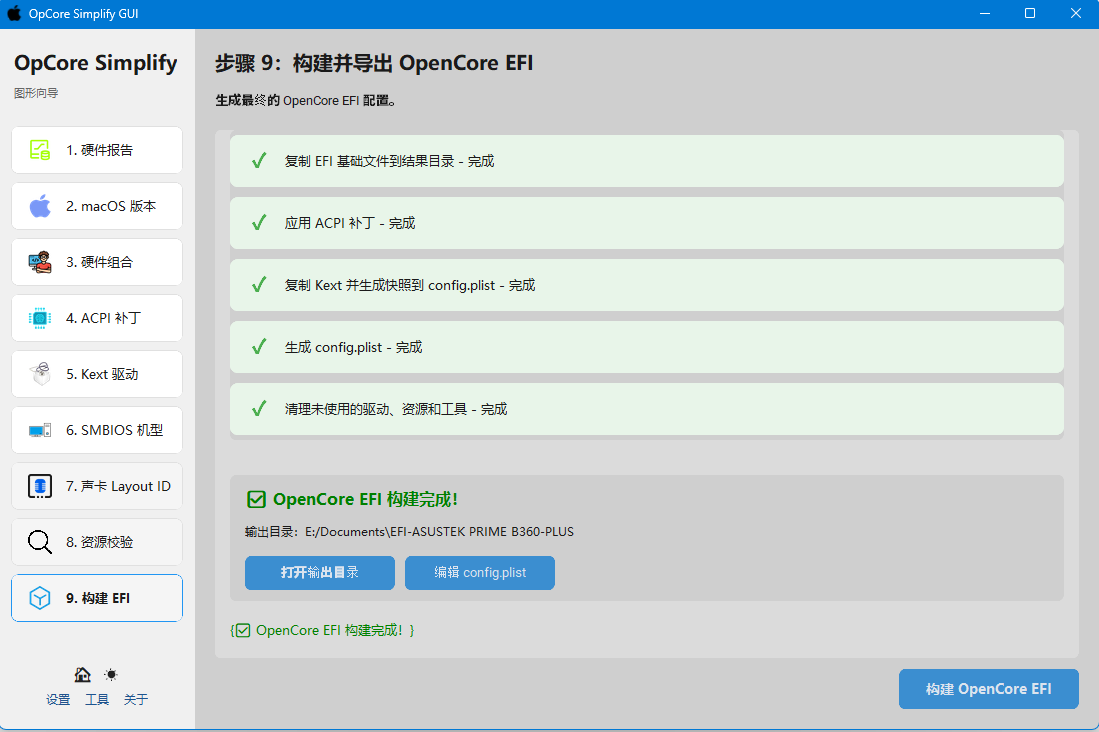Screen dimensions: 1099x732
Task: Minimize the OpCore Simplify GUI window
Action: click(x=985, y=13)
